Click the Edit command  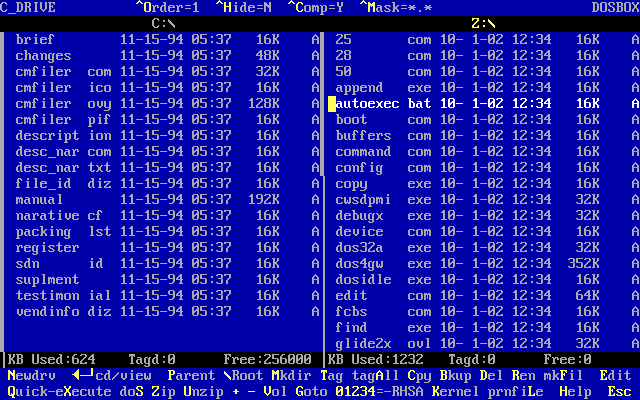(x=615, y=375)
